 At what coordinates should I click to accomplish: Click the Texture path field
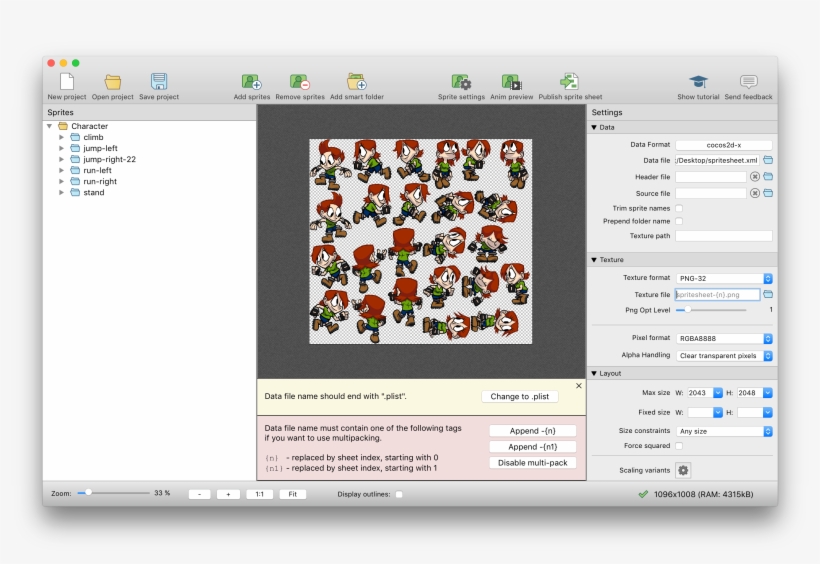click(x=724, y=236)
